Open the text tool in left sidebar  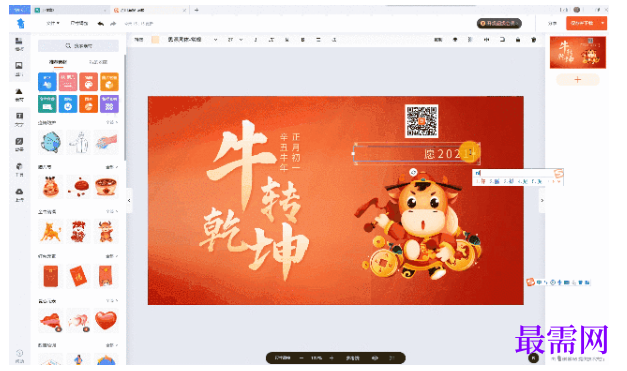(x=19, y=119)
